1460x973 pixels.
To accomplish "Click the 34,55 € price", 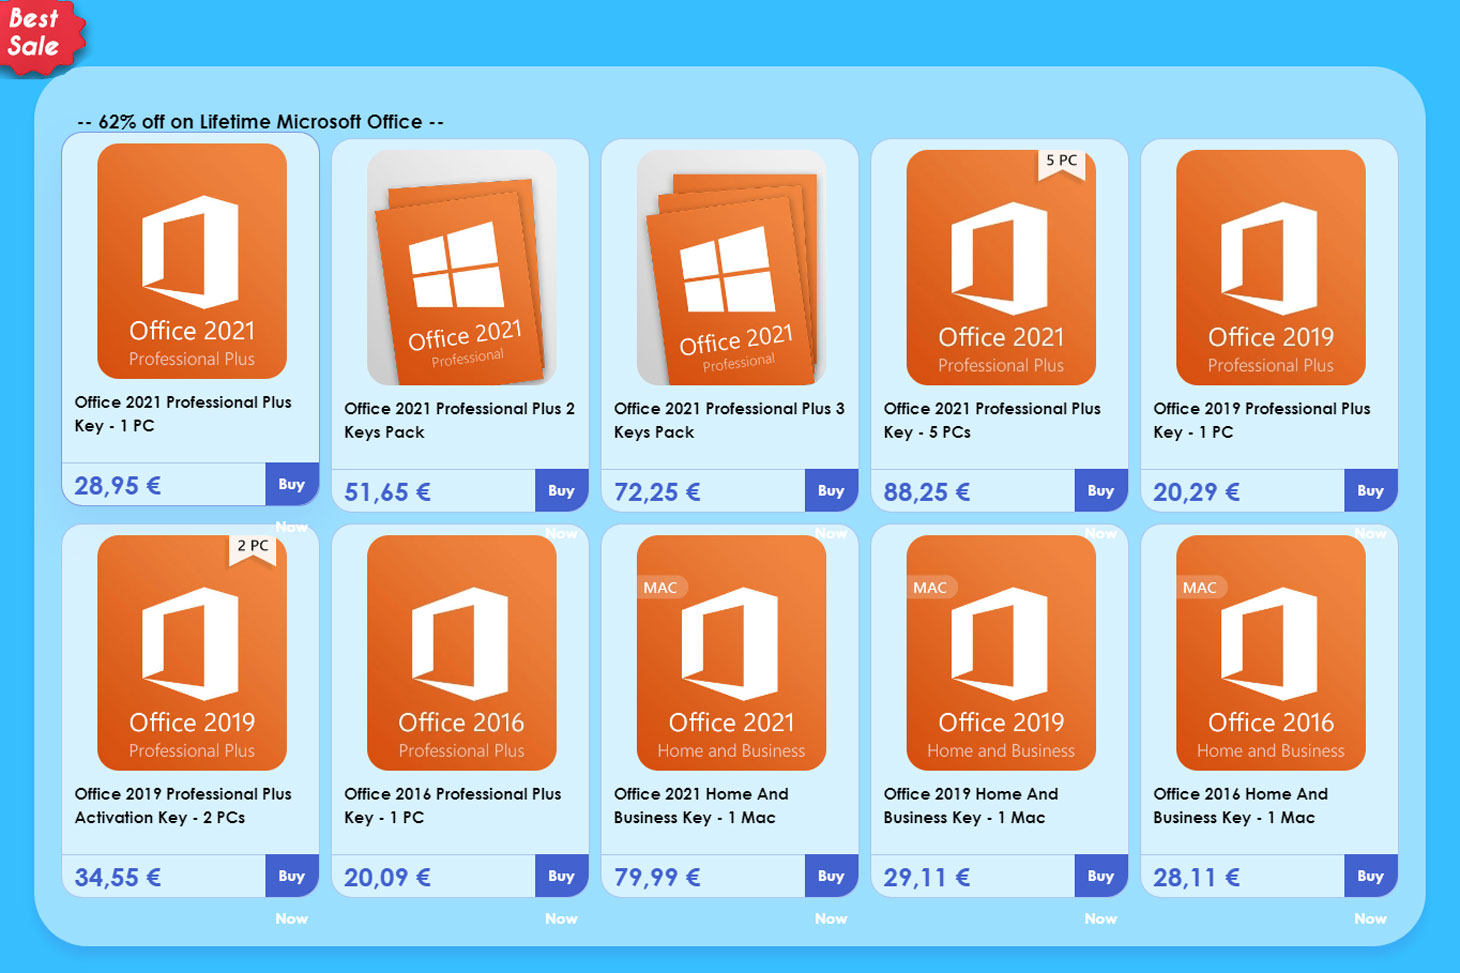I will click(x=118, y=877).
